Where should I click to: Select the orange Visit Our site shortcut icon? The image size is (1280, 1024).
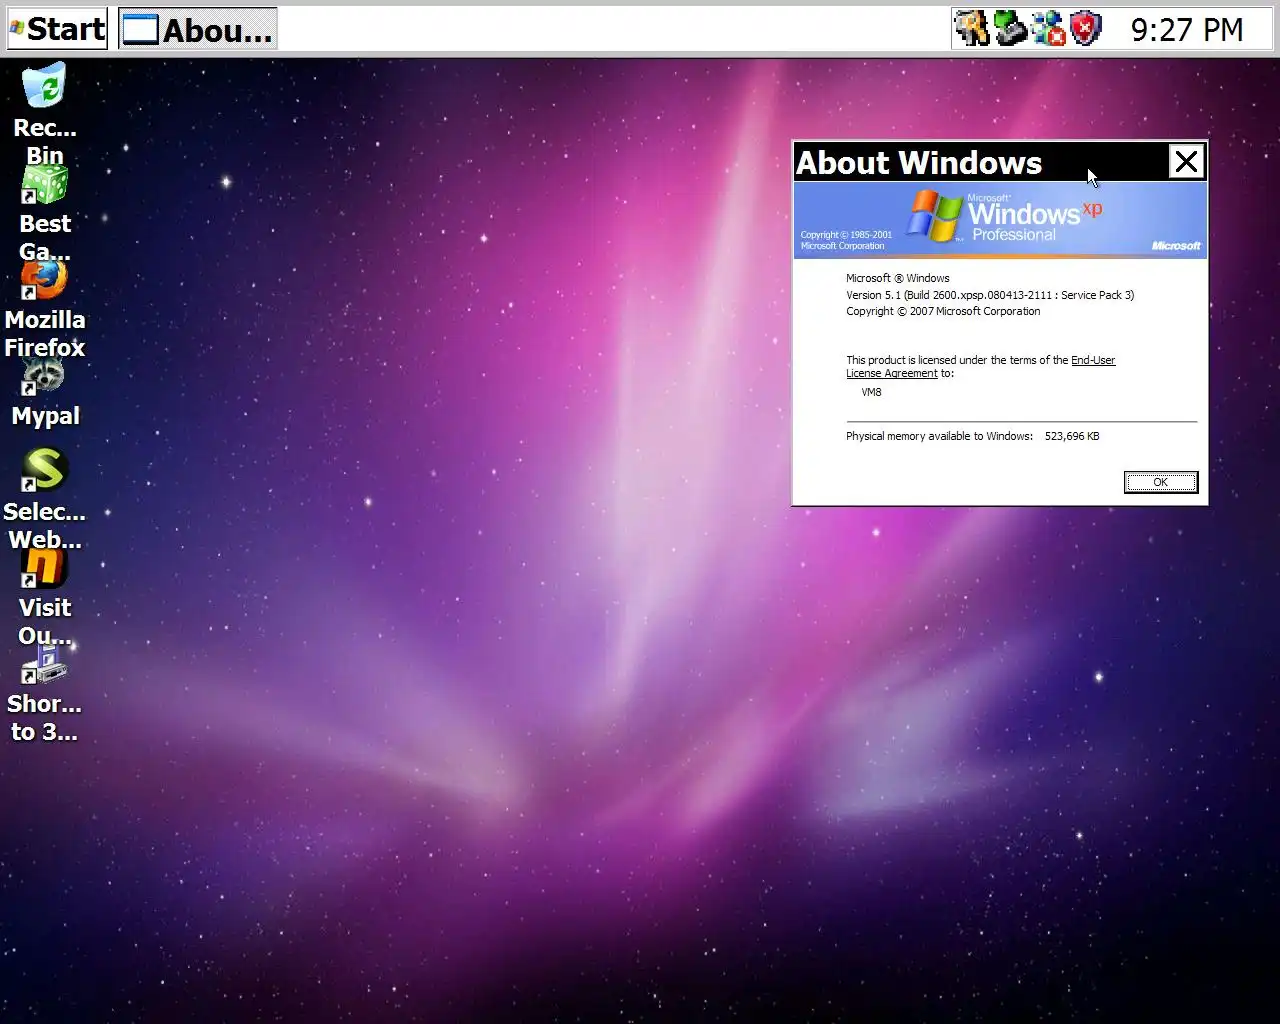[44, 568]
